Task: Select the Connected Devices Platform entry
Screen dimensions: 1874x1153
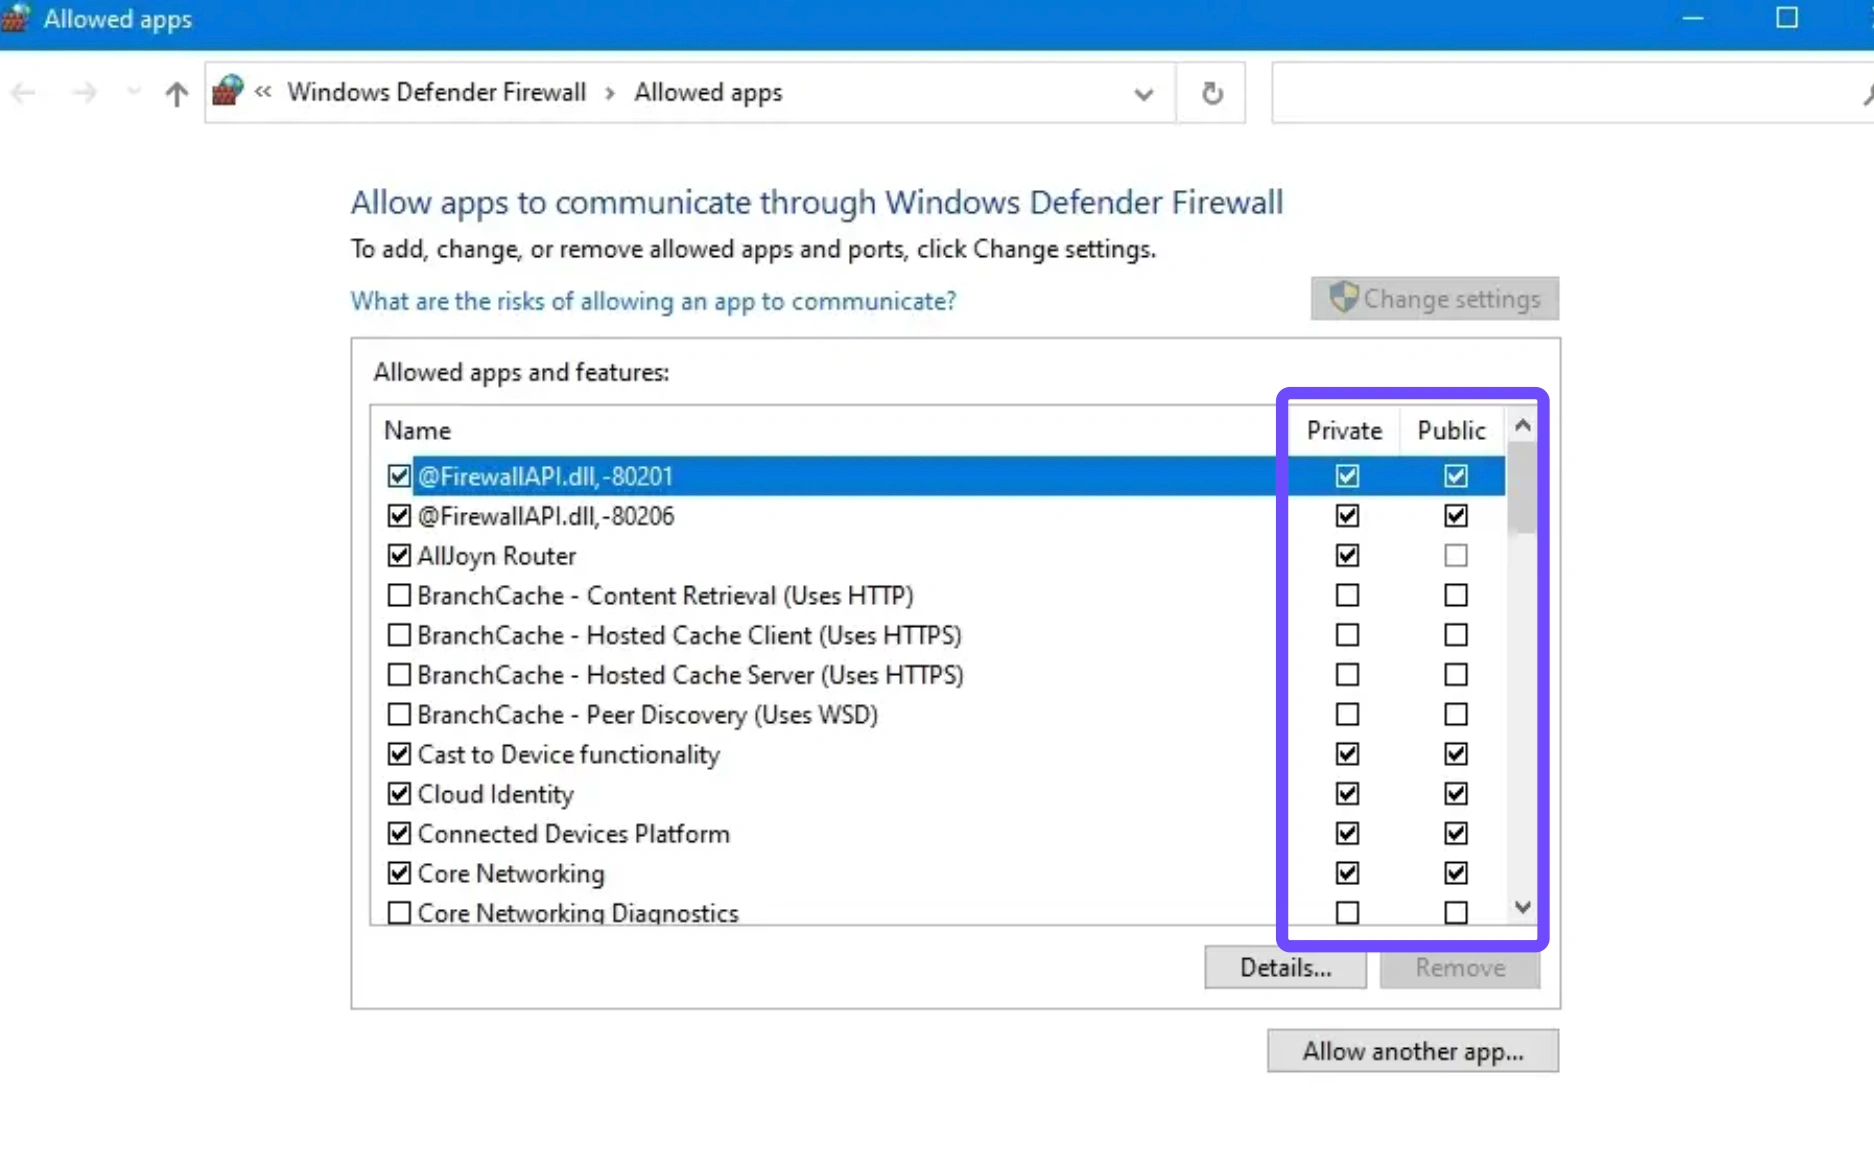Action: click(x=938, y=833)
